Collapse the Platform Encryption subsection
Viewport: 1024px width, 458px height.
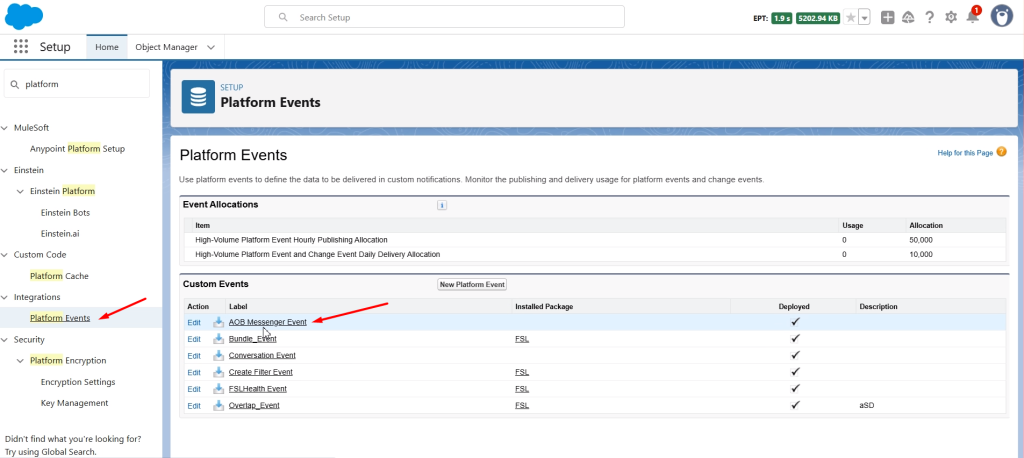[x=21, y=361]
